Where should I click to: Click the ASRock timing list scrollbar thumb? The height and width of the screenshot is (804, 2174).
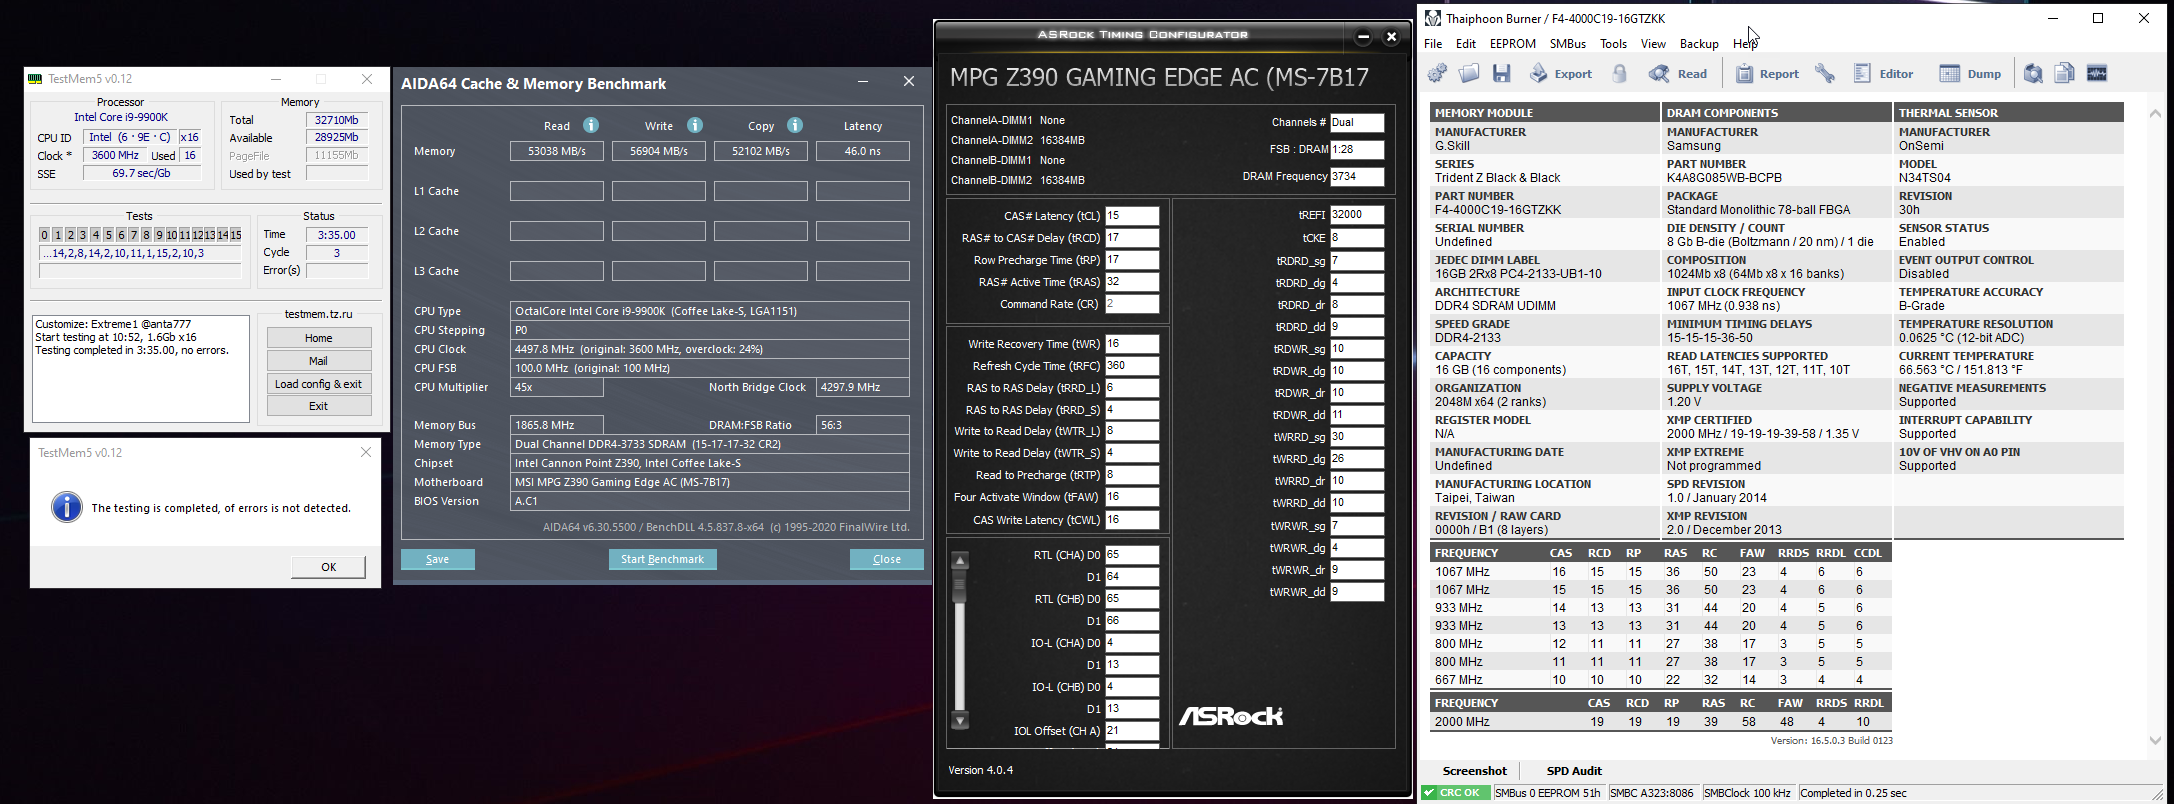click(x=960, y=588)
